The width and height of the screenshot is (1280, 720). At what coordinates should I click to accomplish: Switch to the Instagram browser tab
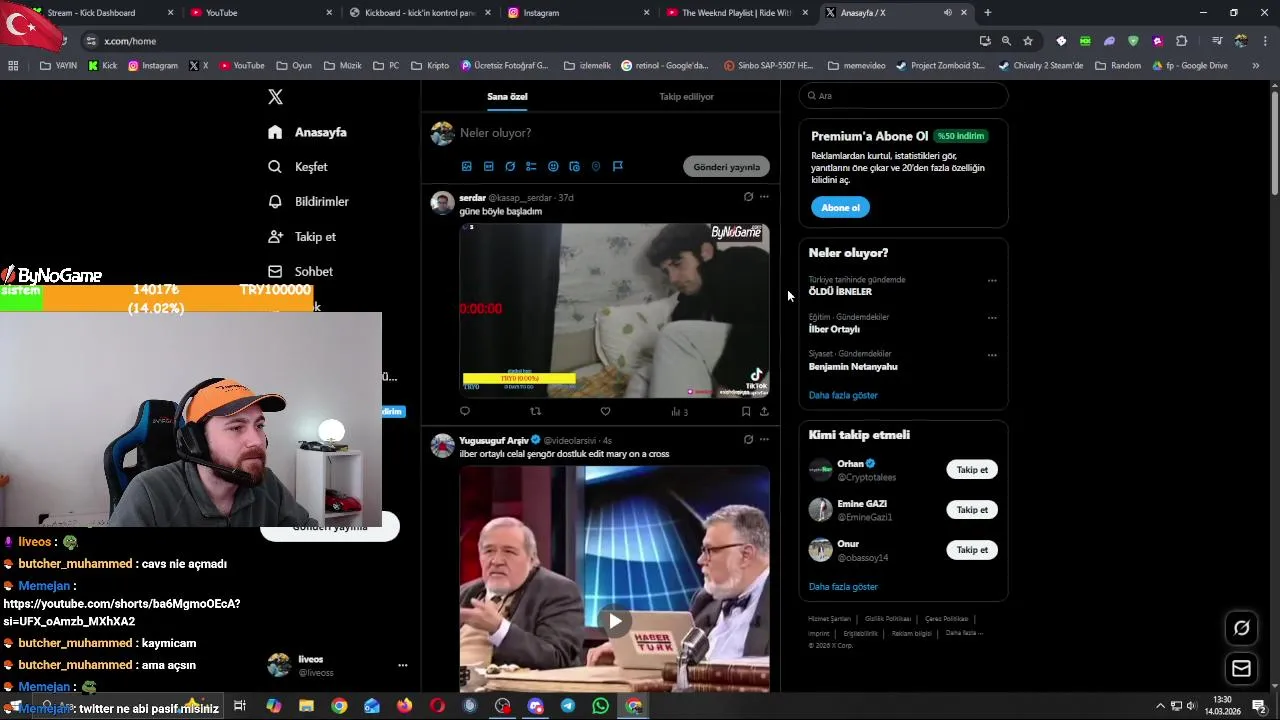(x=579, y=13)
